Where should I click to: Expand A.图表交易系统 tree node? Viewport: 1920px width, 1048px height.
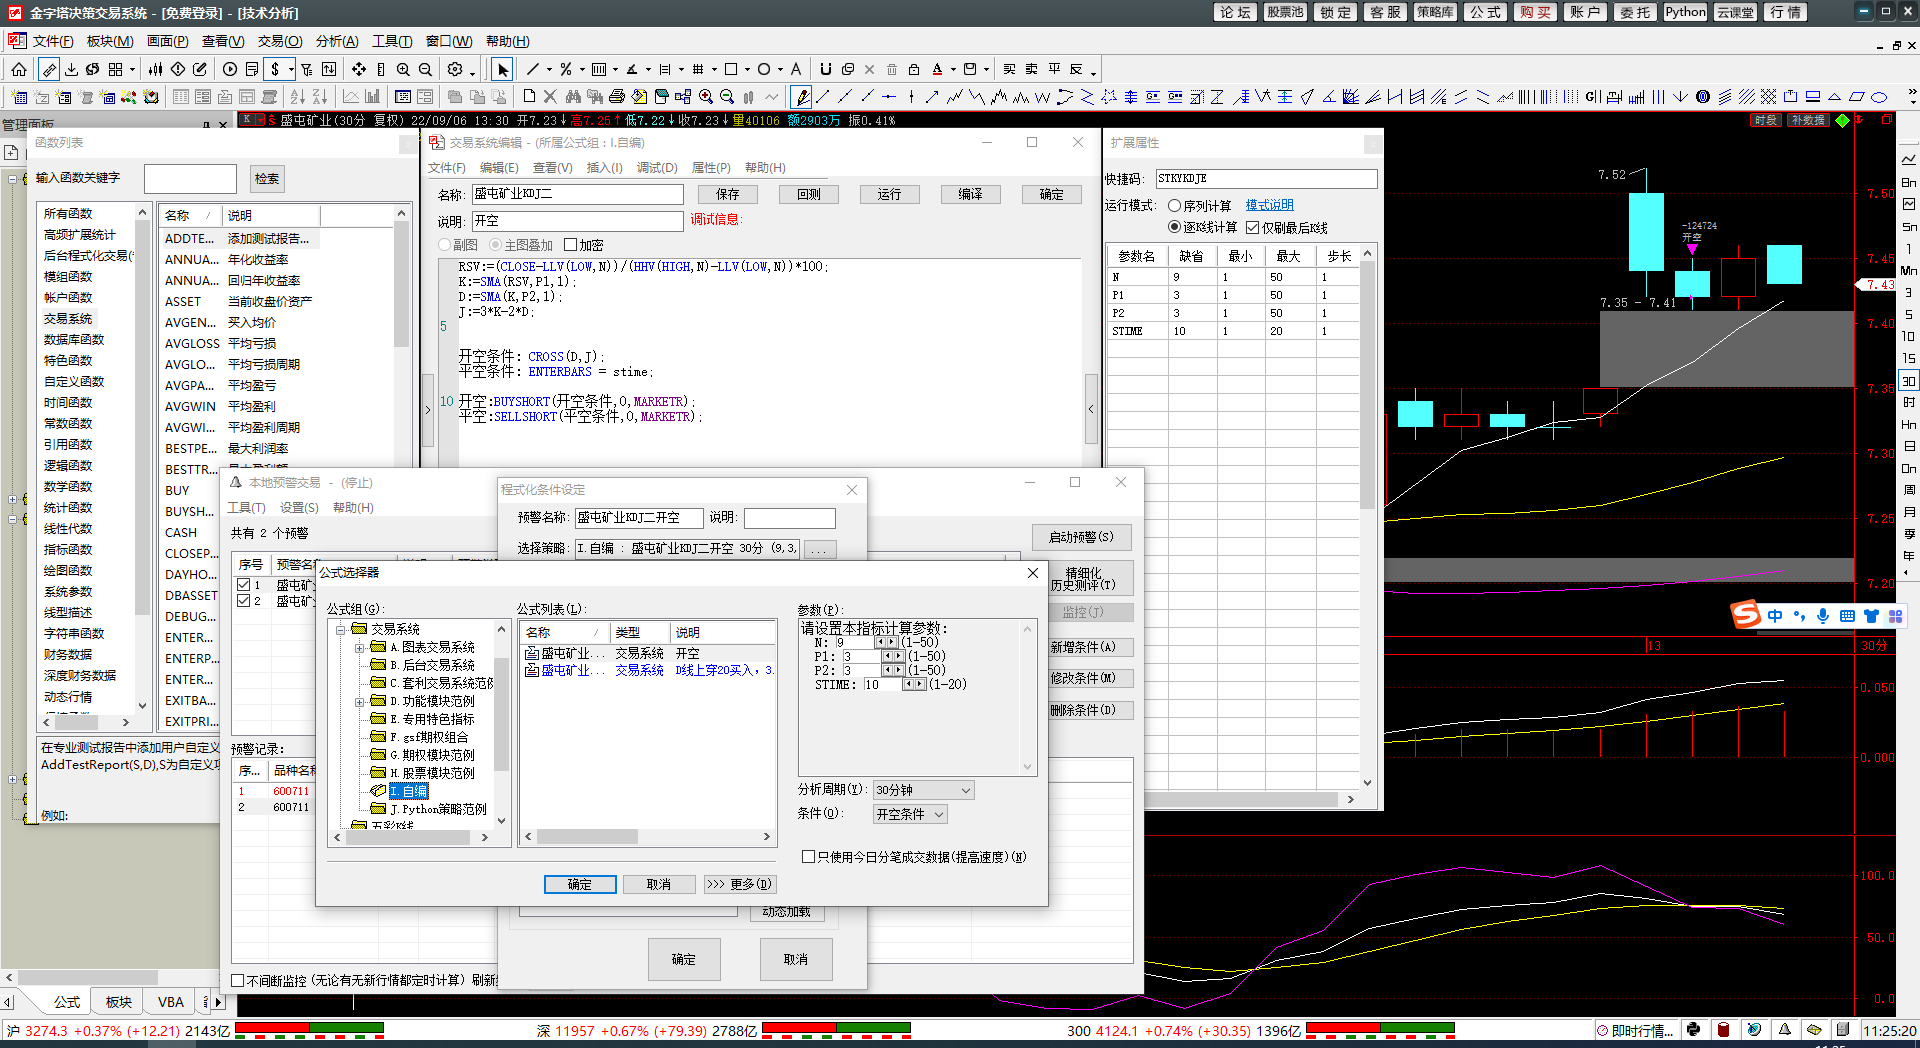[359, 648]
